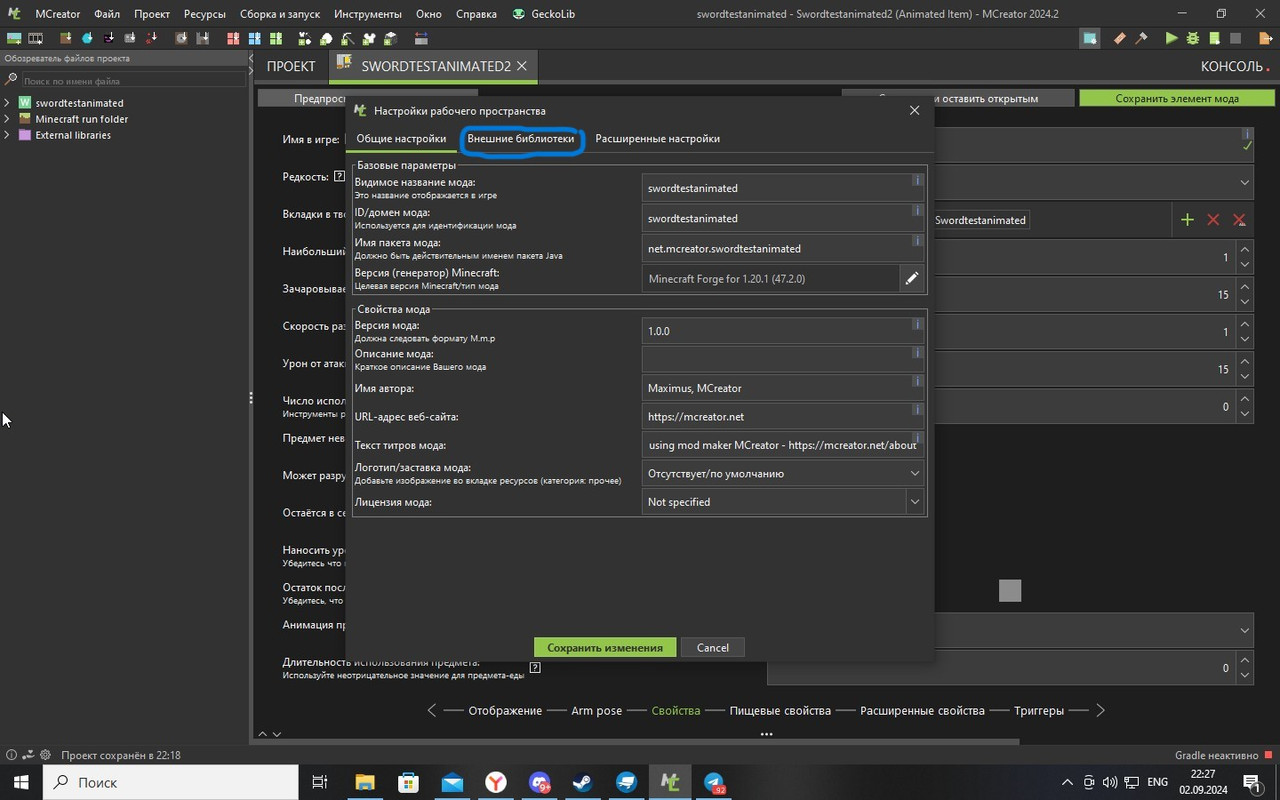
Task: Switch to the ПРОЕКТ tab
Action: click(291, 66)
